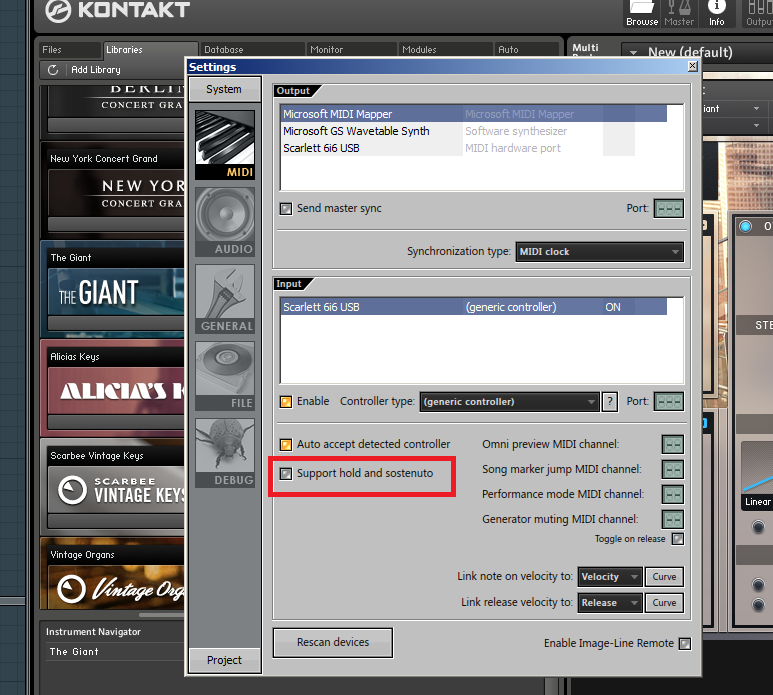Toggle Send master sync checkbox
This screenshot has width=773, height=695.
click(285, 208)
